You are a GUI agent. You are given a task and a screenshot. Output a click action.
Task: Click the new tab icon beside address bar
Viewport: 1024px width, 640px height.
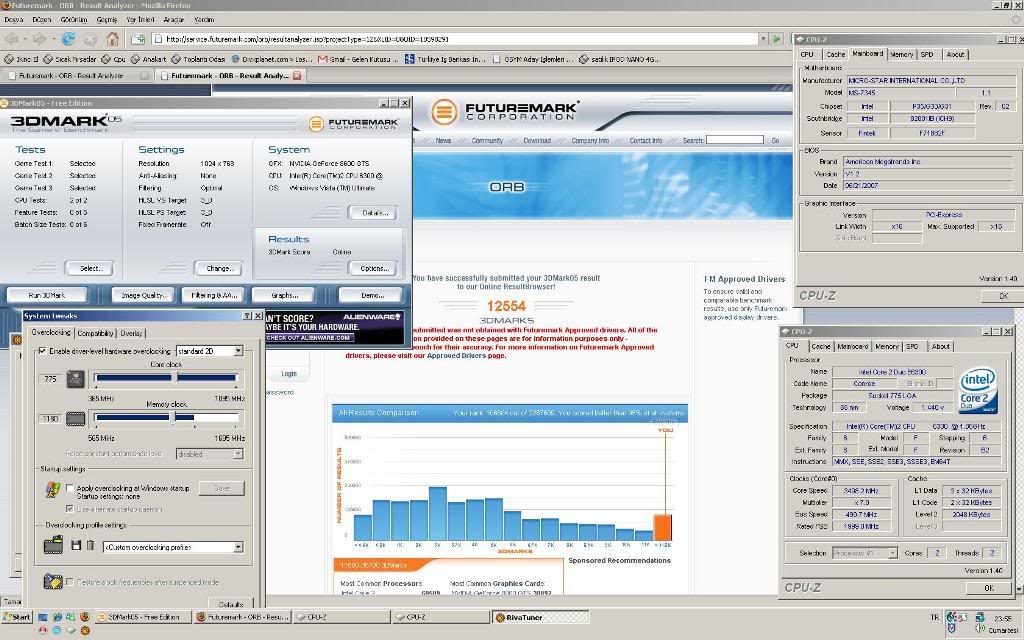click(x=138, y=39)
